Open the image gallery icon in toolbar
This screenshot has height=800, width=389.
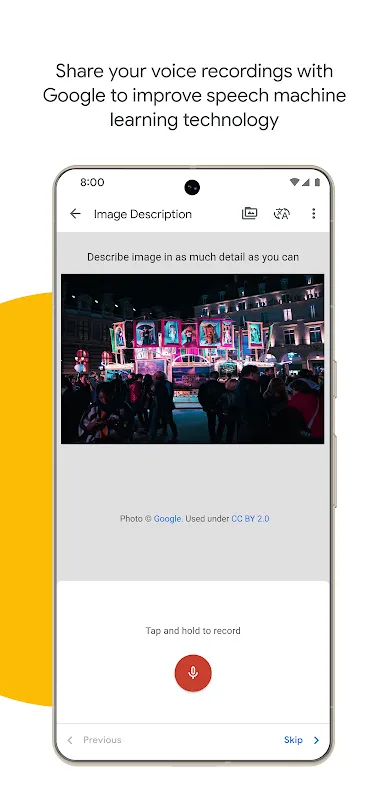pyautogui.click(x=249, y=213)
